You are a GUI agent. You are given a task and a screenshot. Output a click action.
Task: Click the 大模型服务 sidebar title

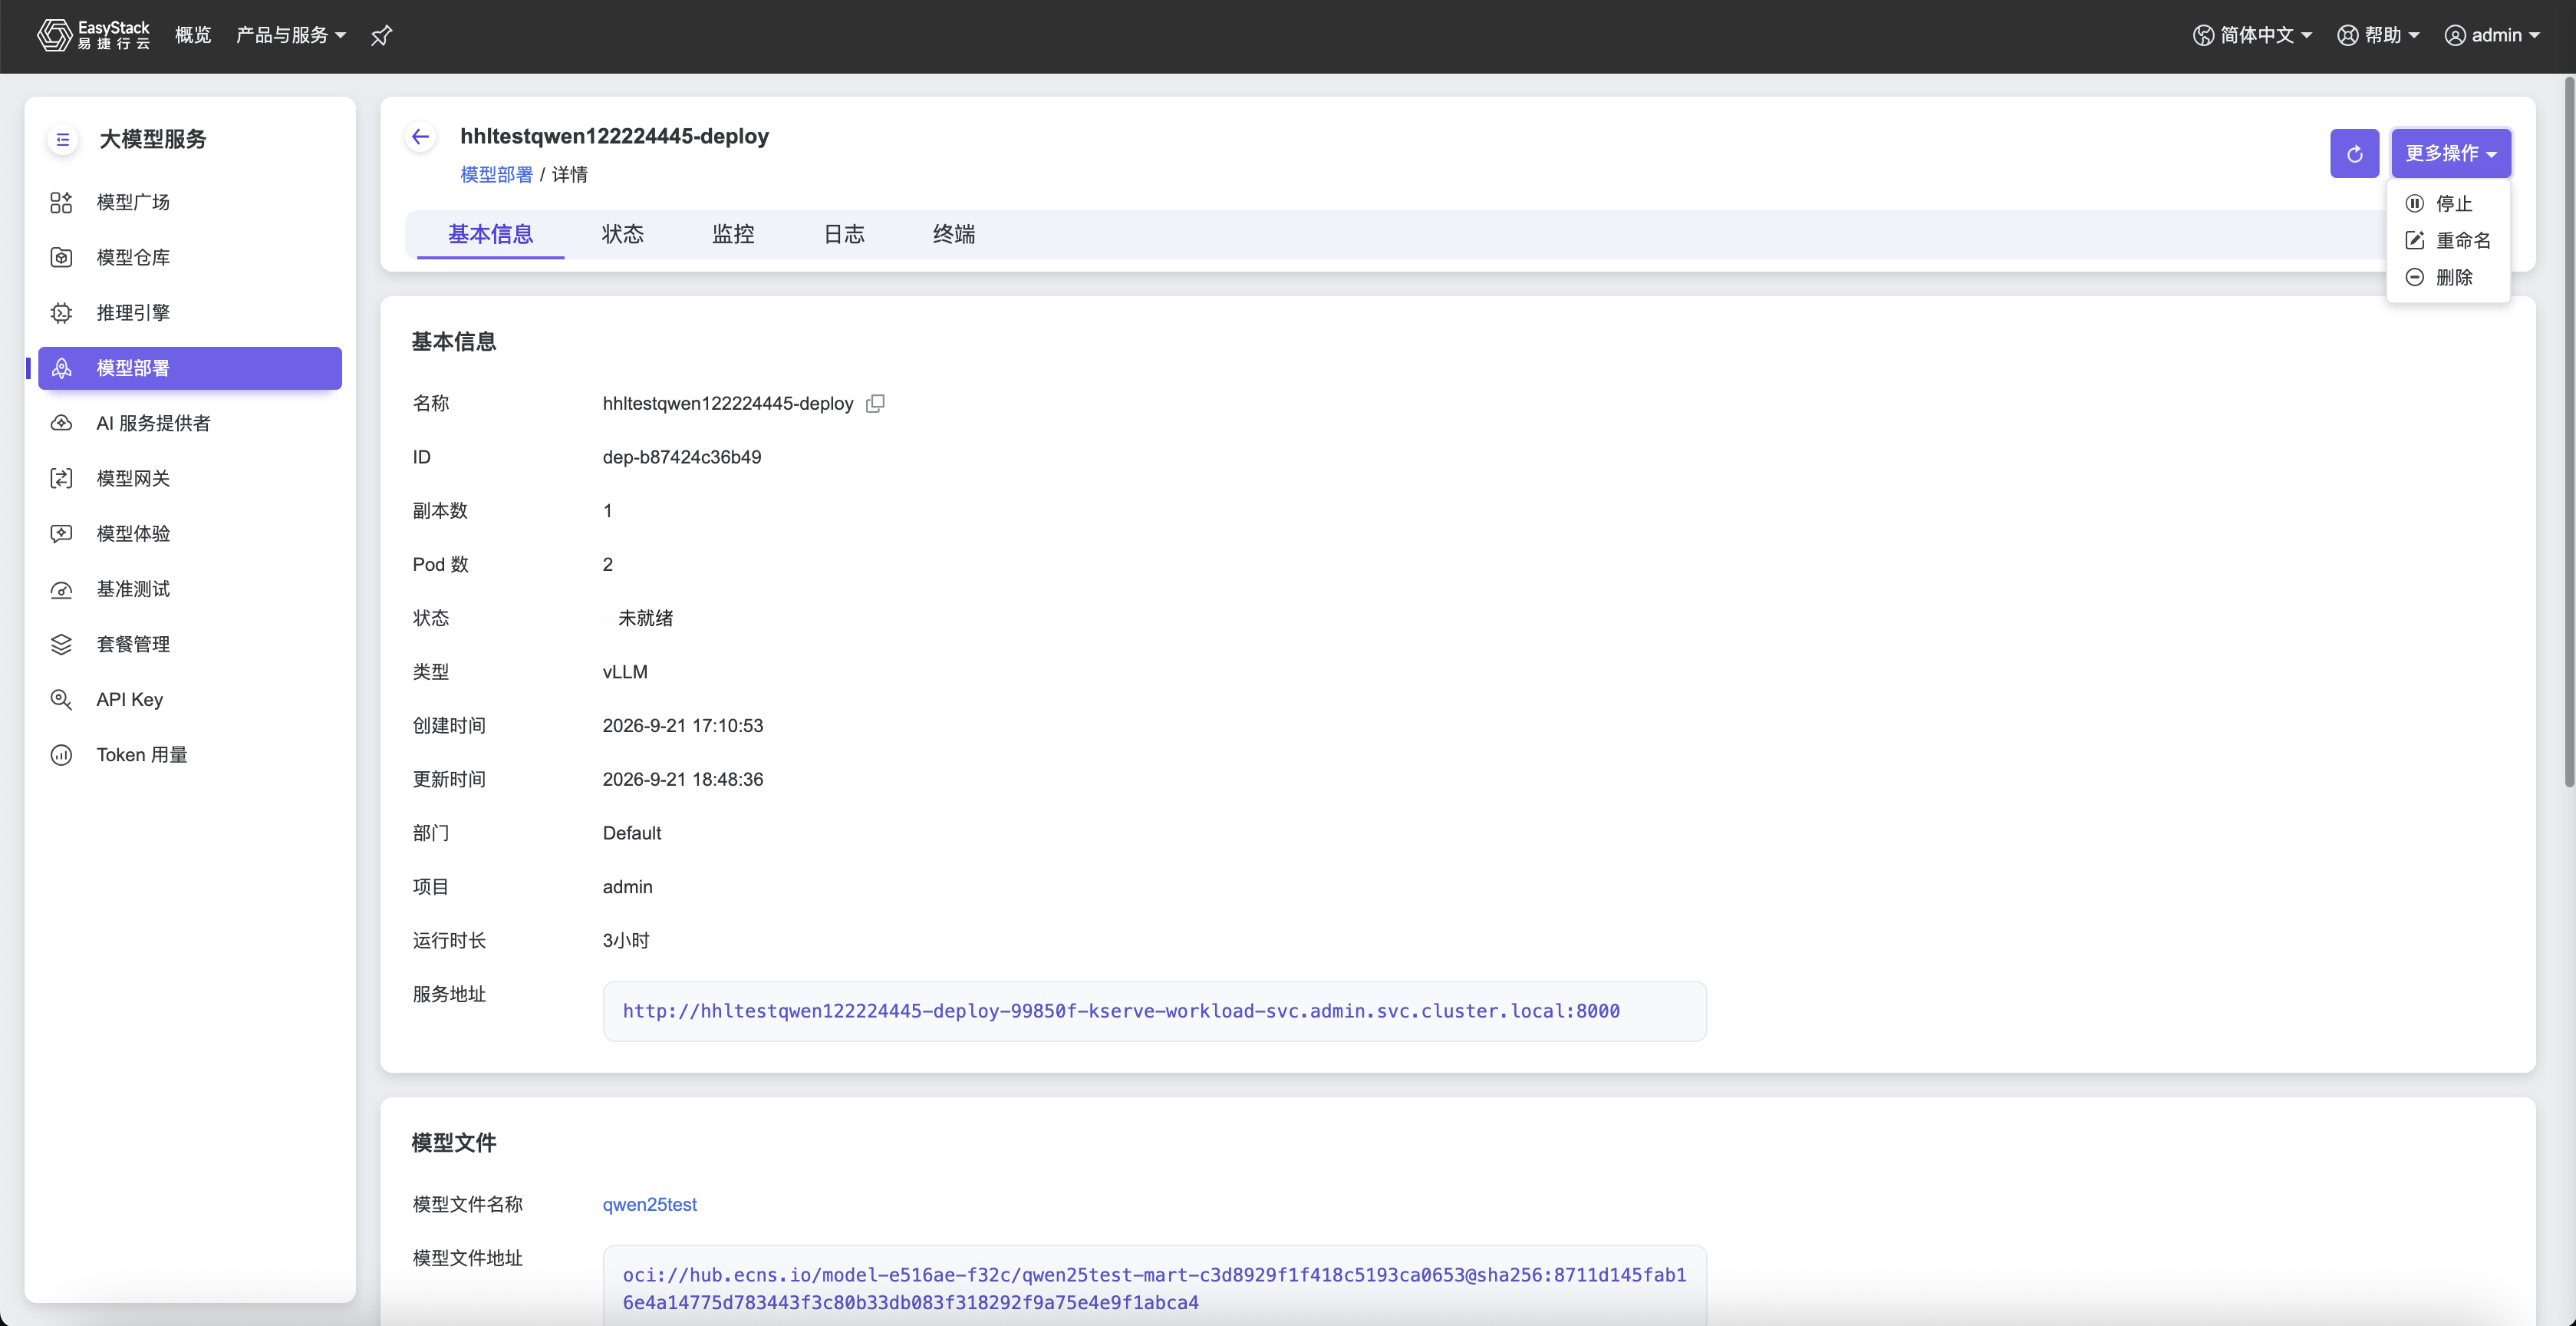click(153, 139)
